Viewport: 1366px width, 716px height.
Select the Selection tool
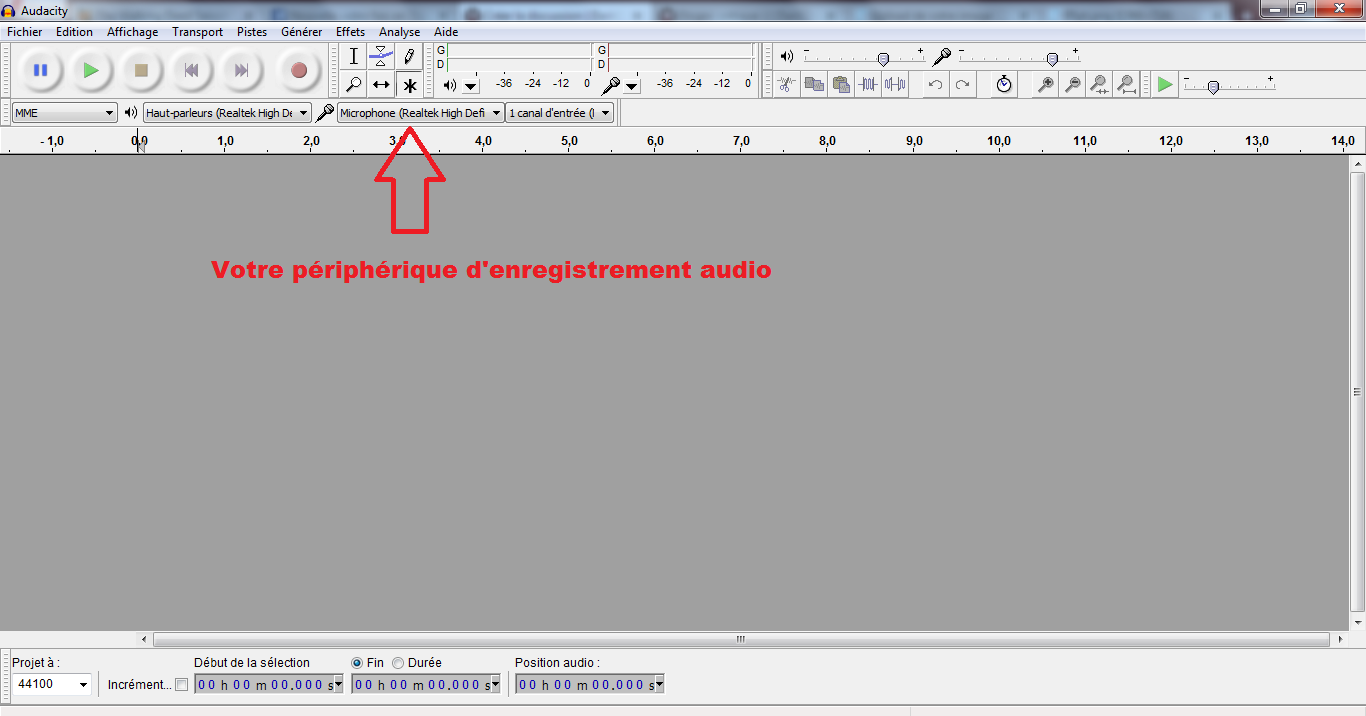pyautogui.click(x=353, y=56)
